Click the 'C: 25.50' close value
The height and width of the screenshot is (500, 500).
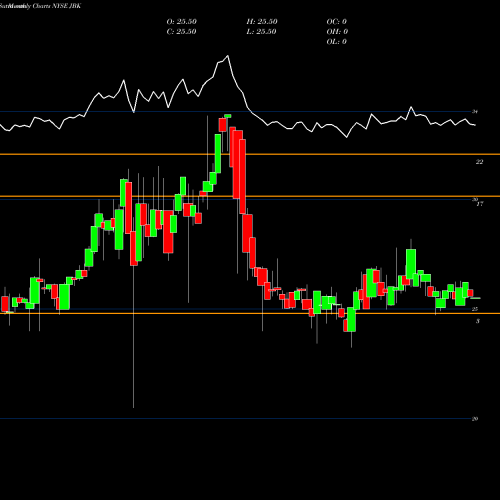[x=182, y=32]
